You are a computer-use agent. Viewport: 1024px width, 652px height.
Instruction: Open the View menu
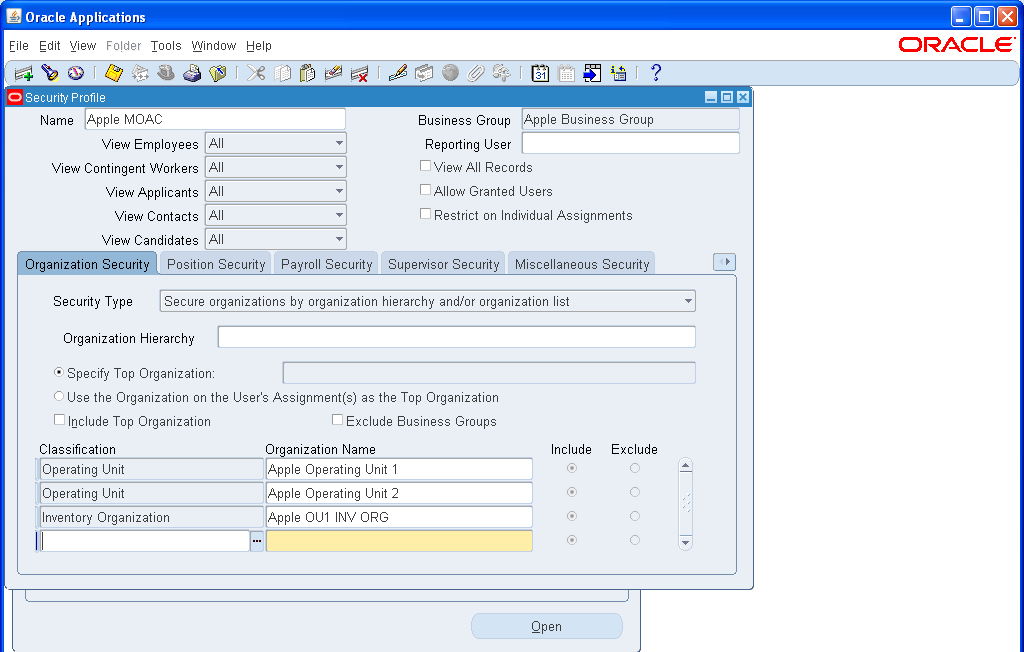tap(83, 46)
